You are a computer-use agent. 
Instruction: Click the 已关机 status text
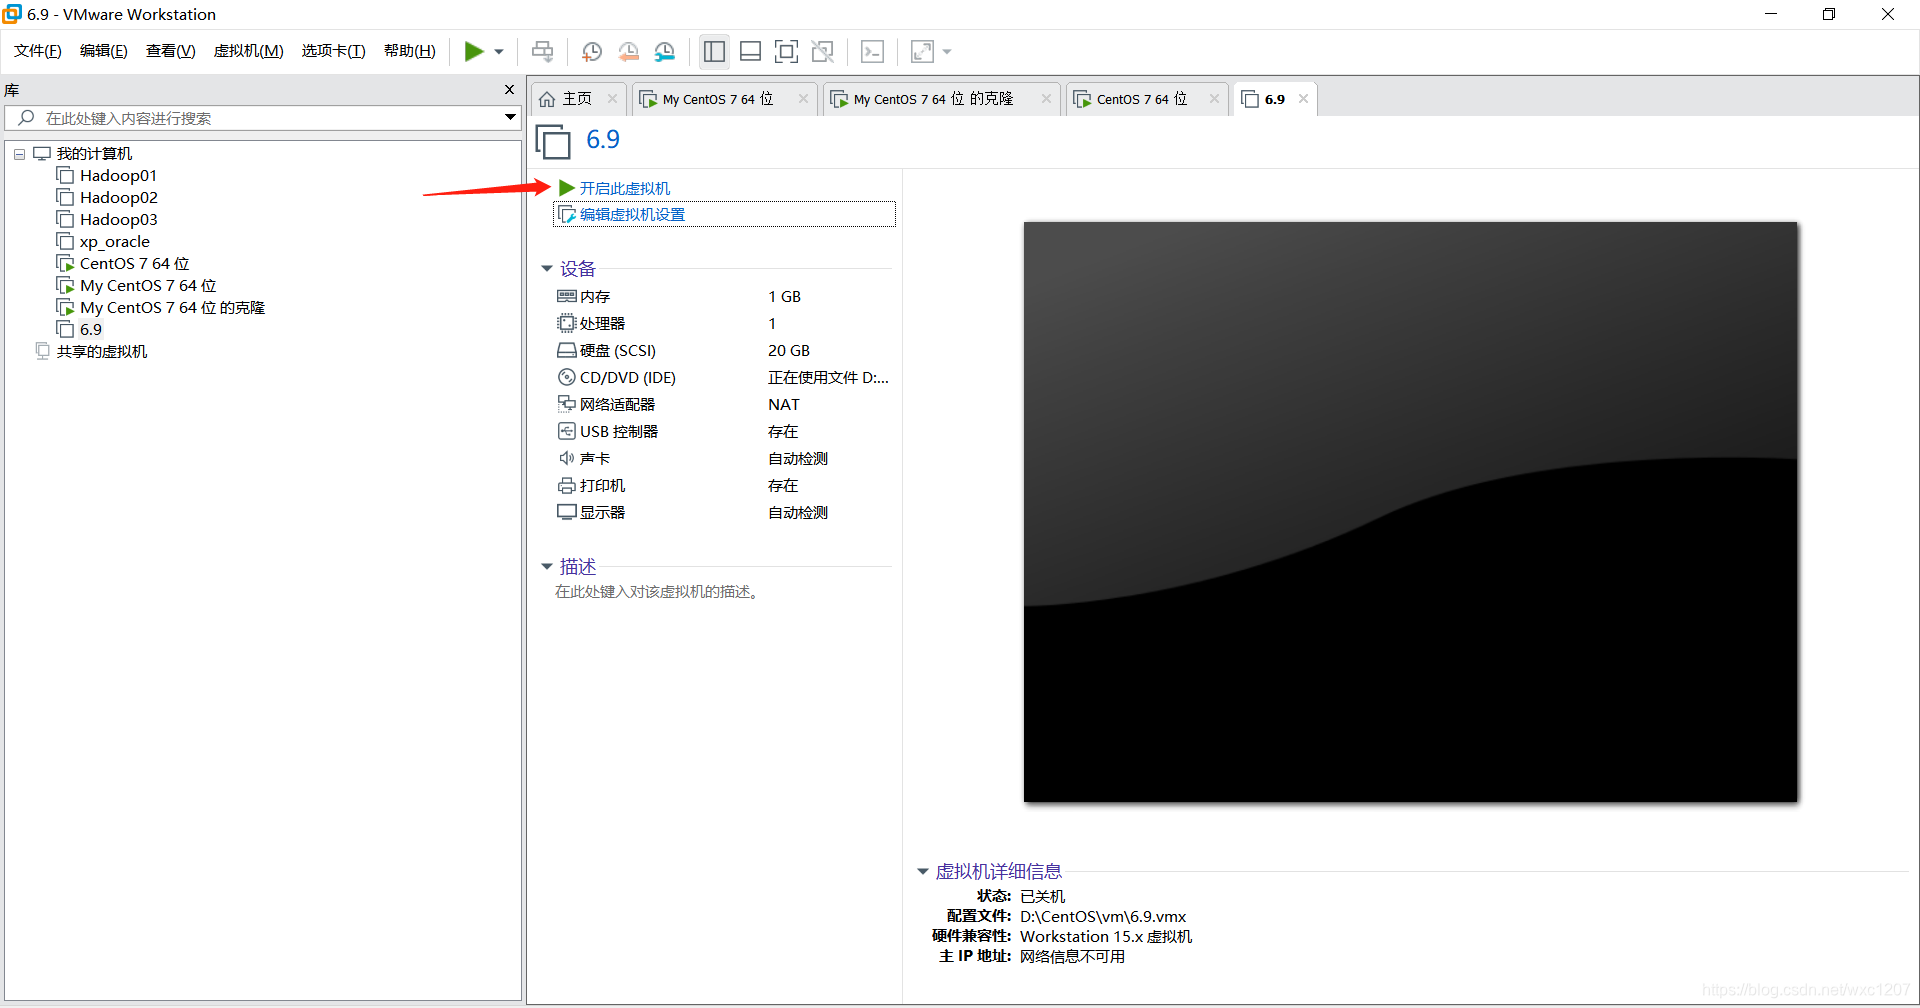point(1043,897)
